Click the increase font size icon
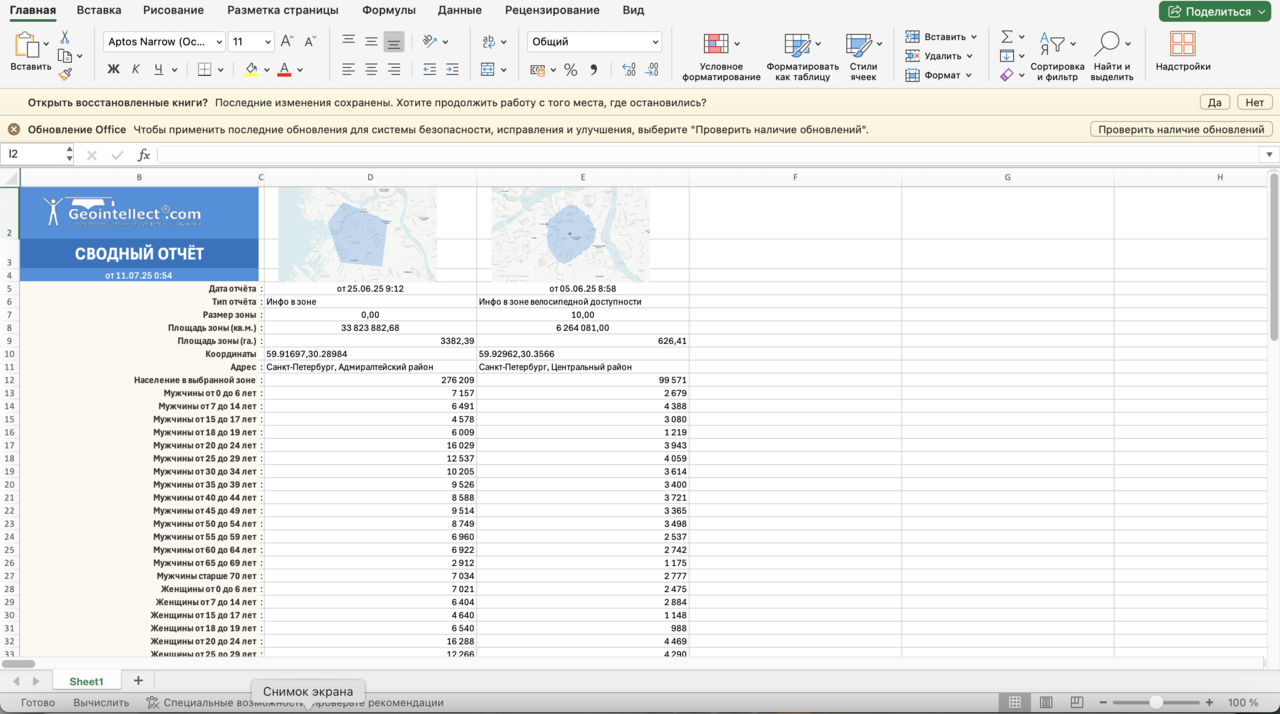This screenshot has width=1280, height=714. [x=287, y=42]
